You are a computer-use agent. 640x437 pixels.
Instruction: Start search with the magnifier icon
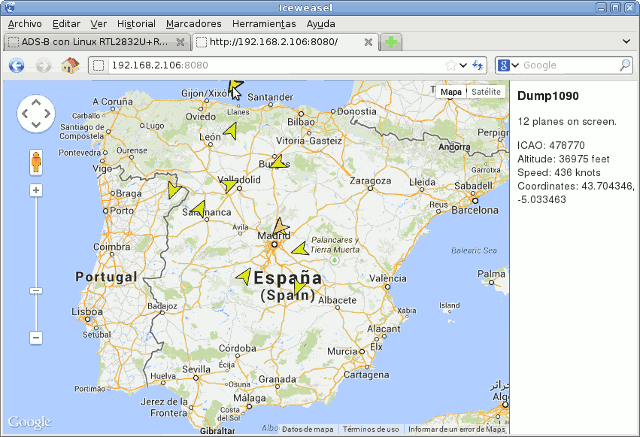coord(625,65)
